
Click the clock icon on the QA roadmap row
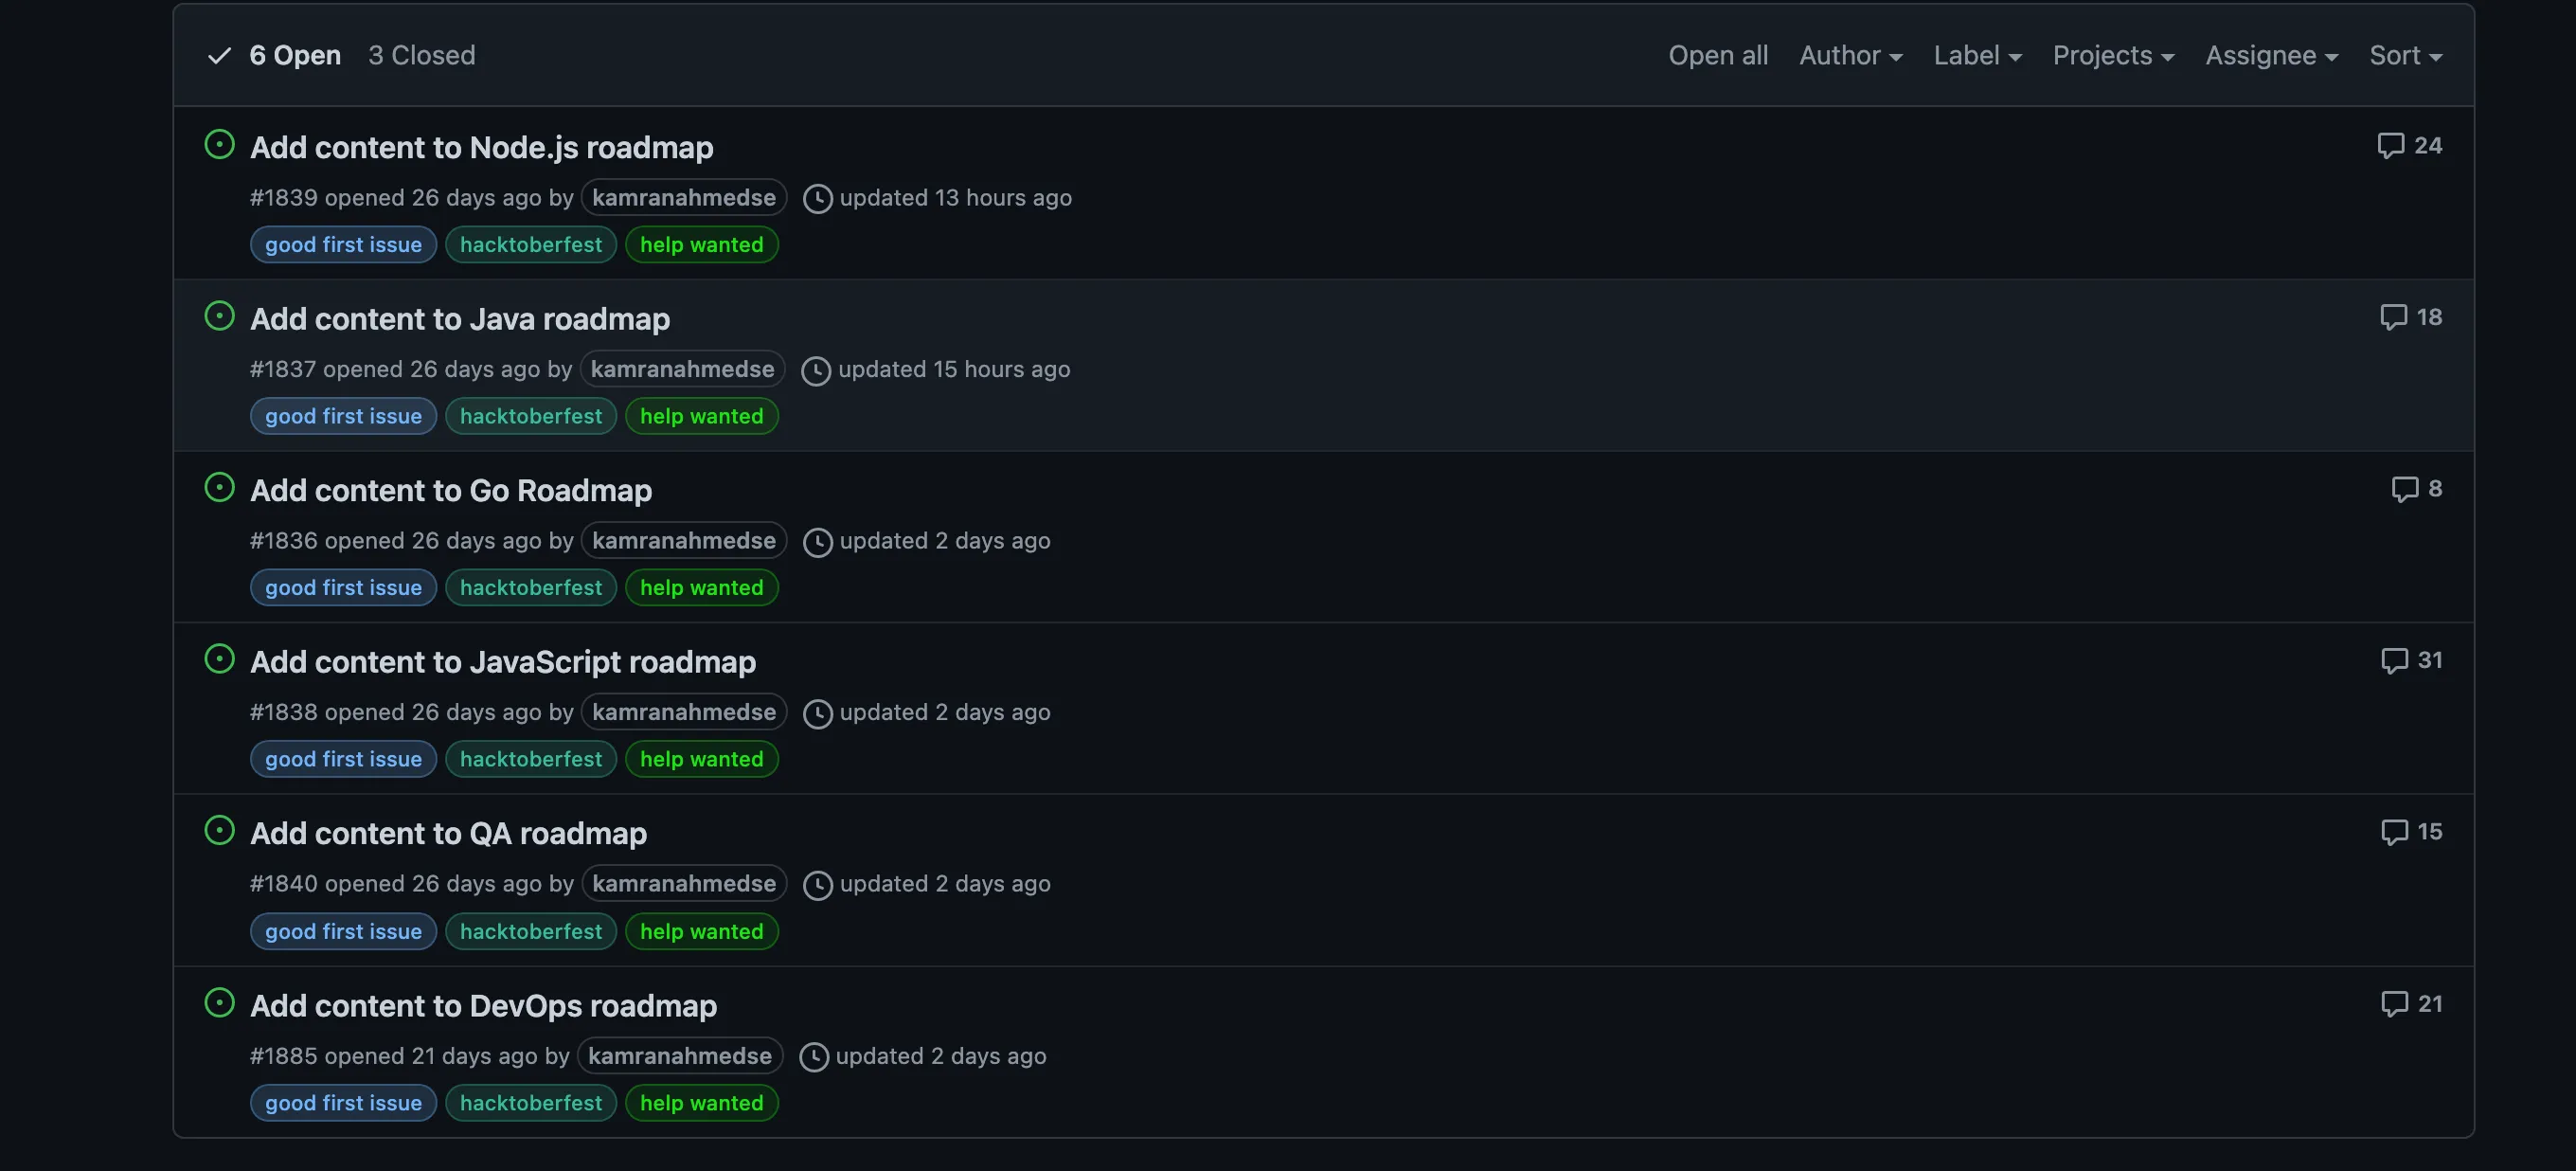(x=818, y=885)
